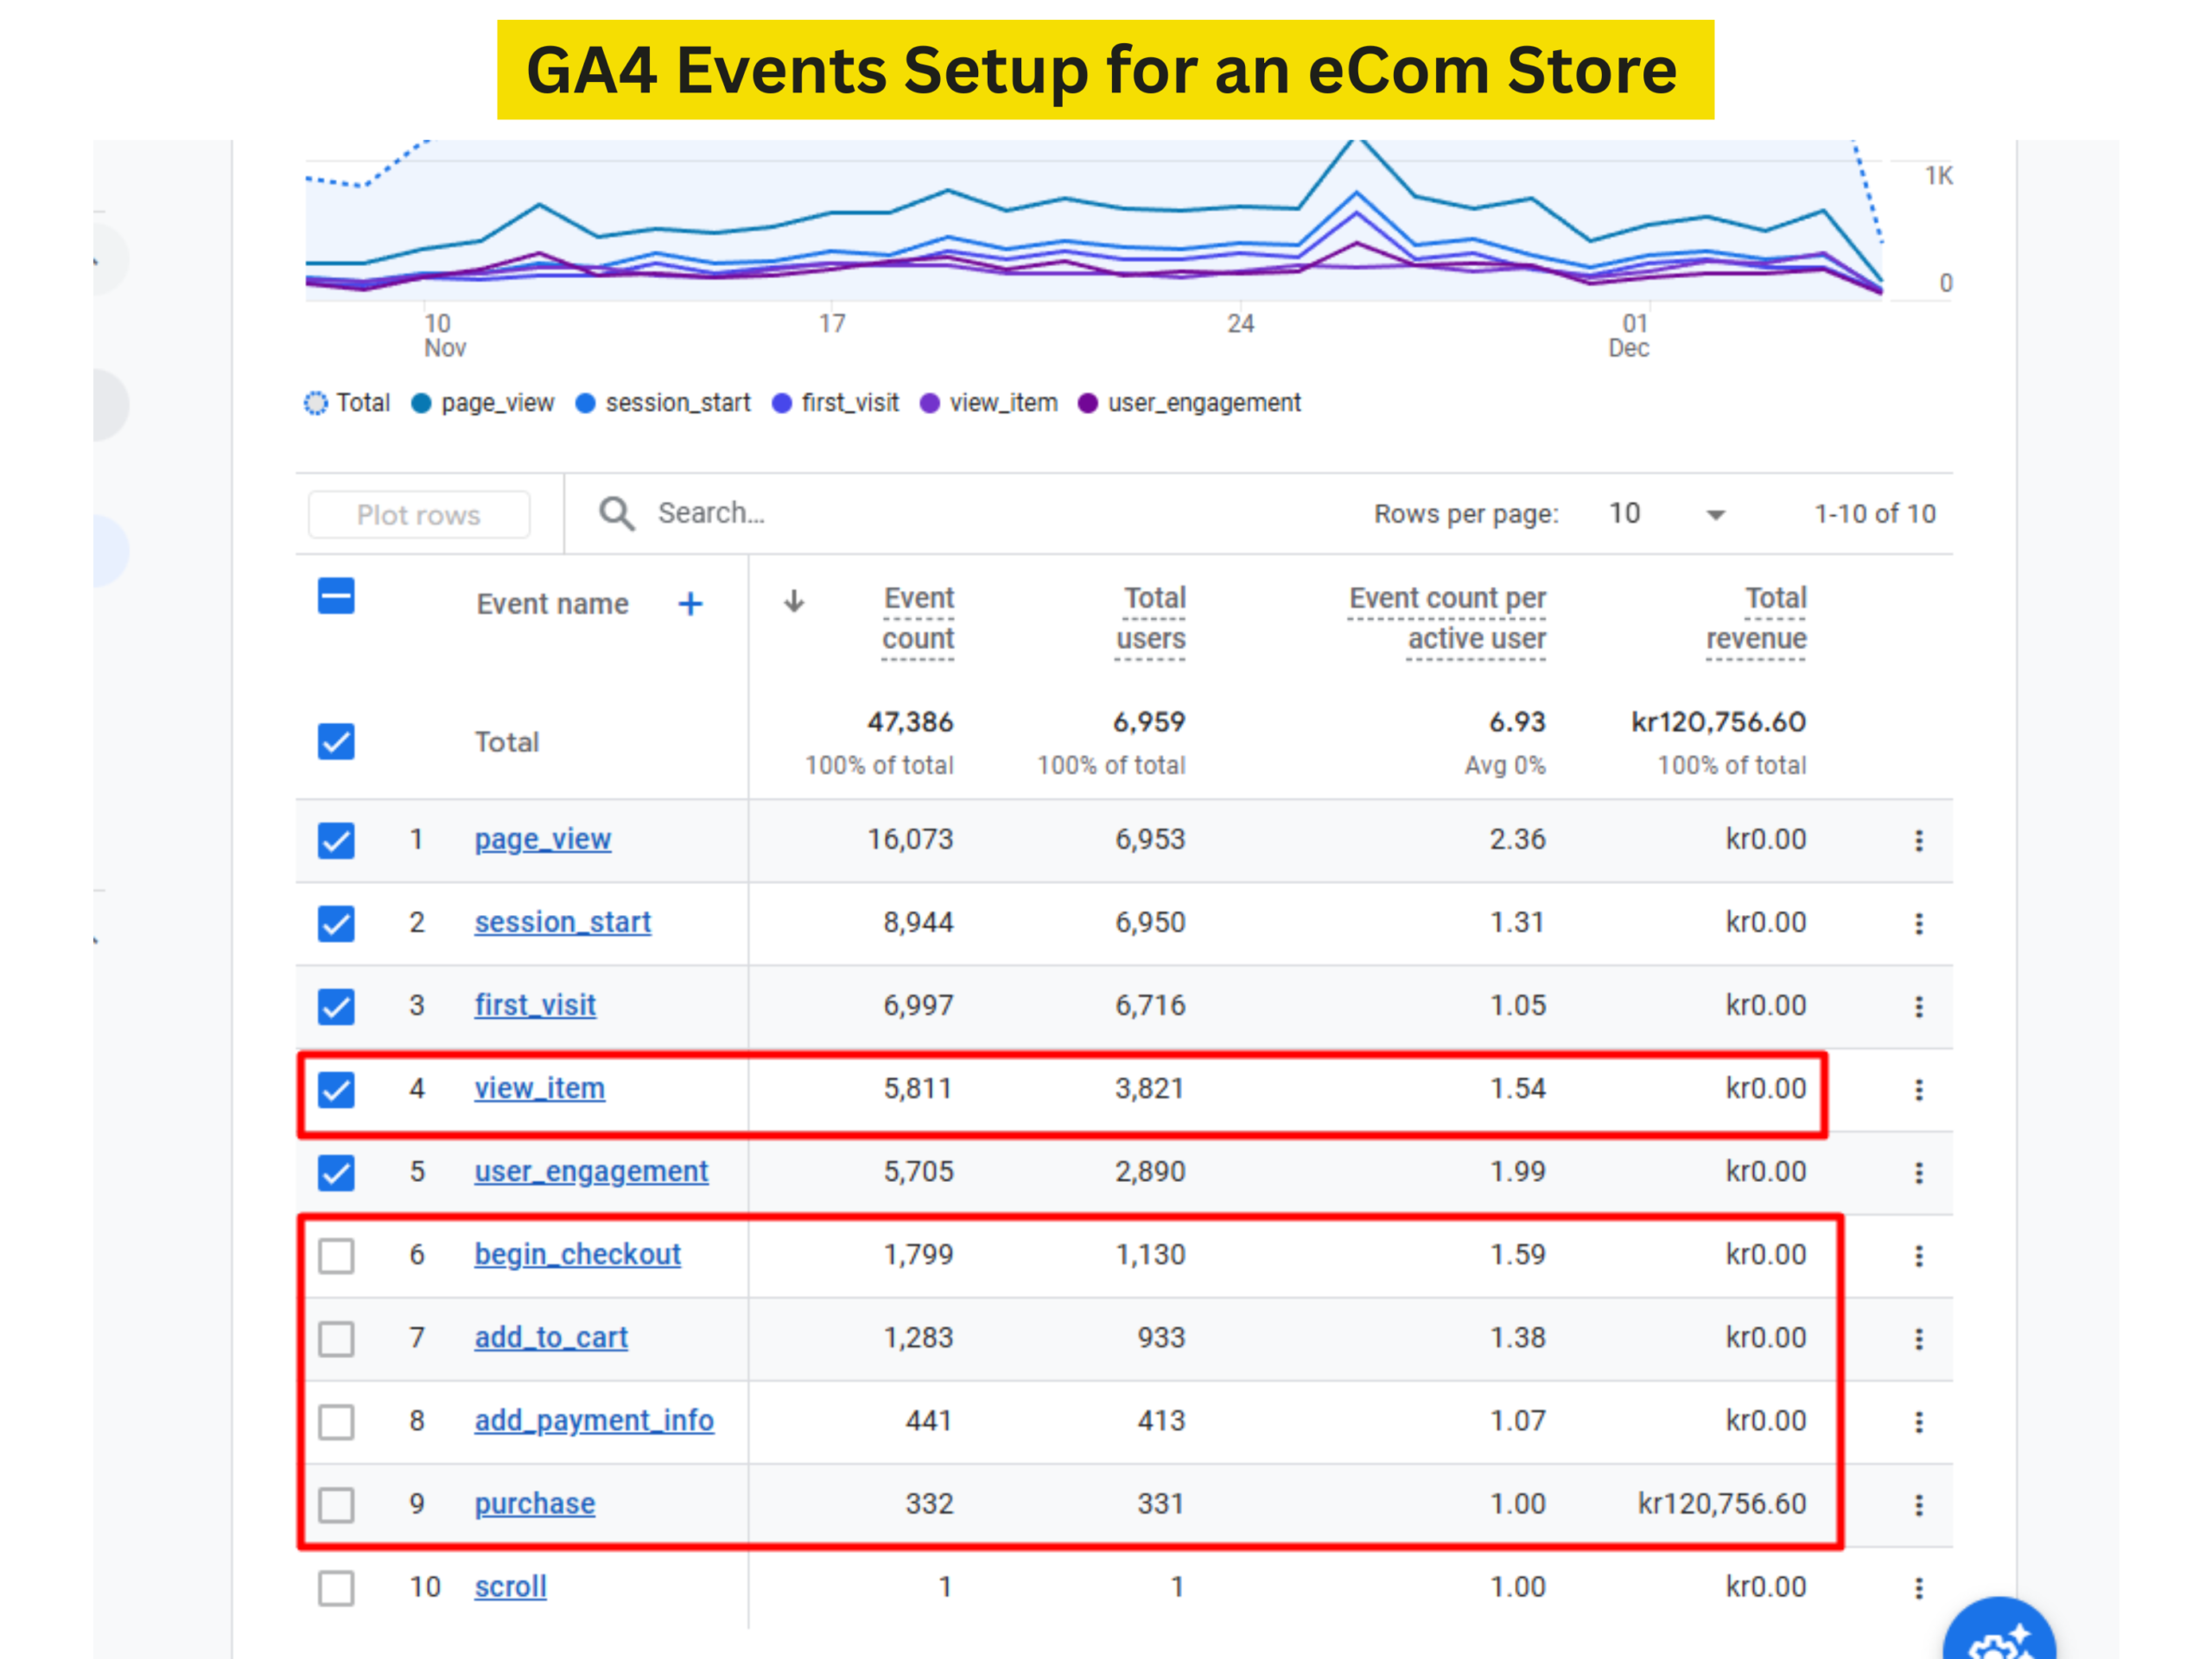Open the three-dot menu for the add_to_cart row
Viewport: 2212px width, 1659px height.
(x=1918, y=1338)
